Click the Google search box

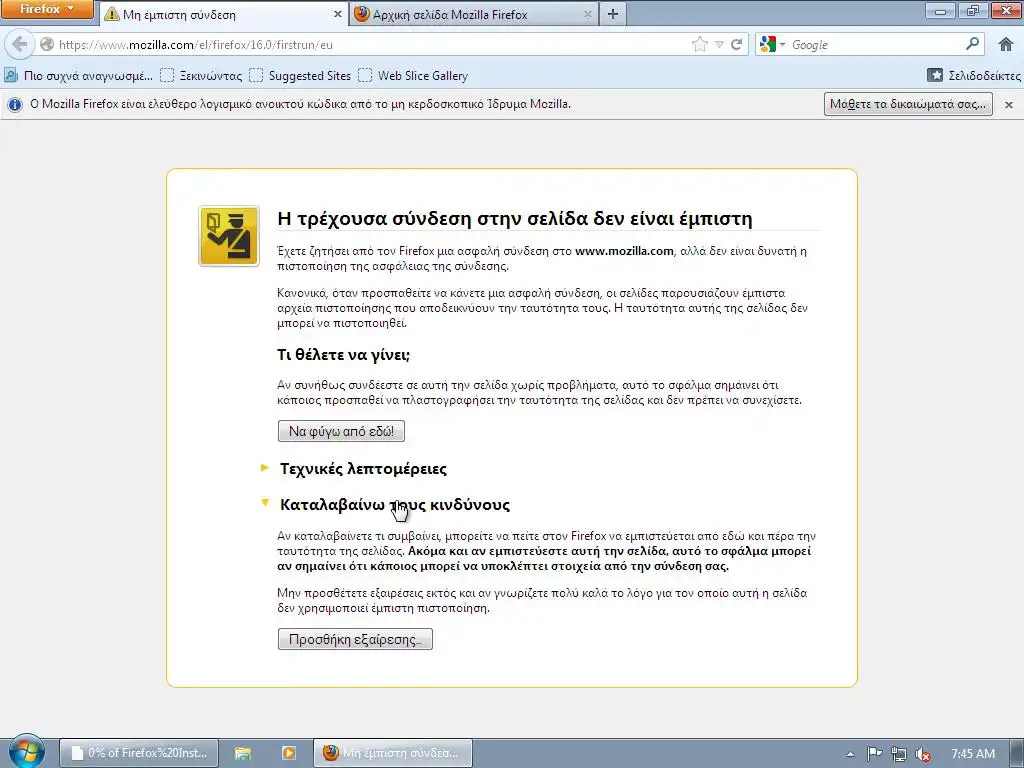click(876, 44)
